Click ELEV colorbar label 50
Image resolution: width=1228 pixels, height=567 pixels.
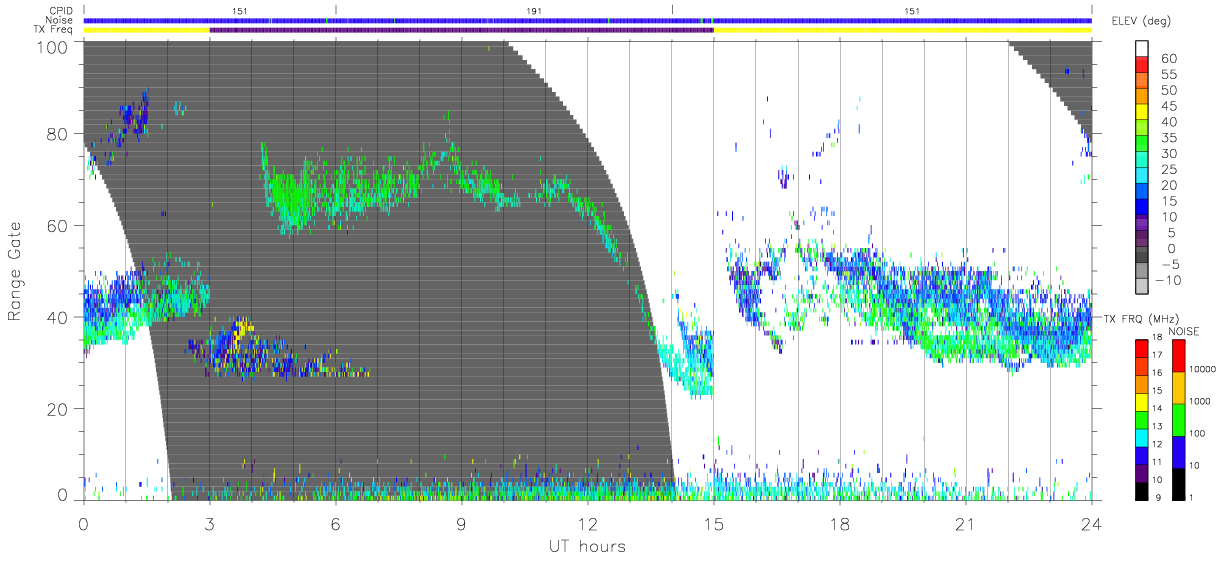click(x=1169, y=90)
